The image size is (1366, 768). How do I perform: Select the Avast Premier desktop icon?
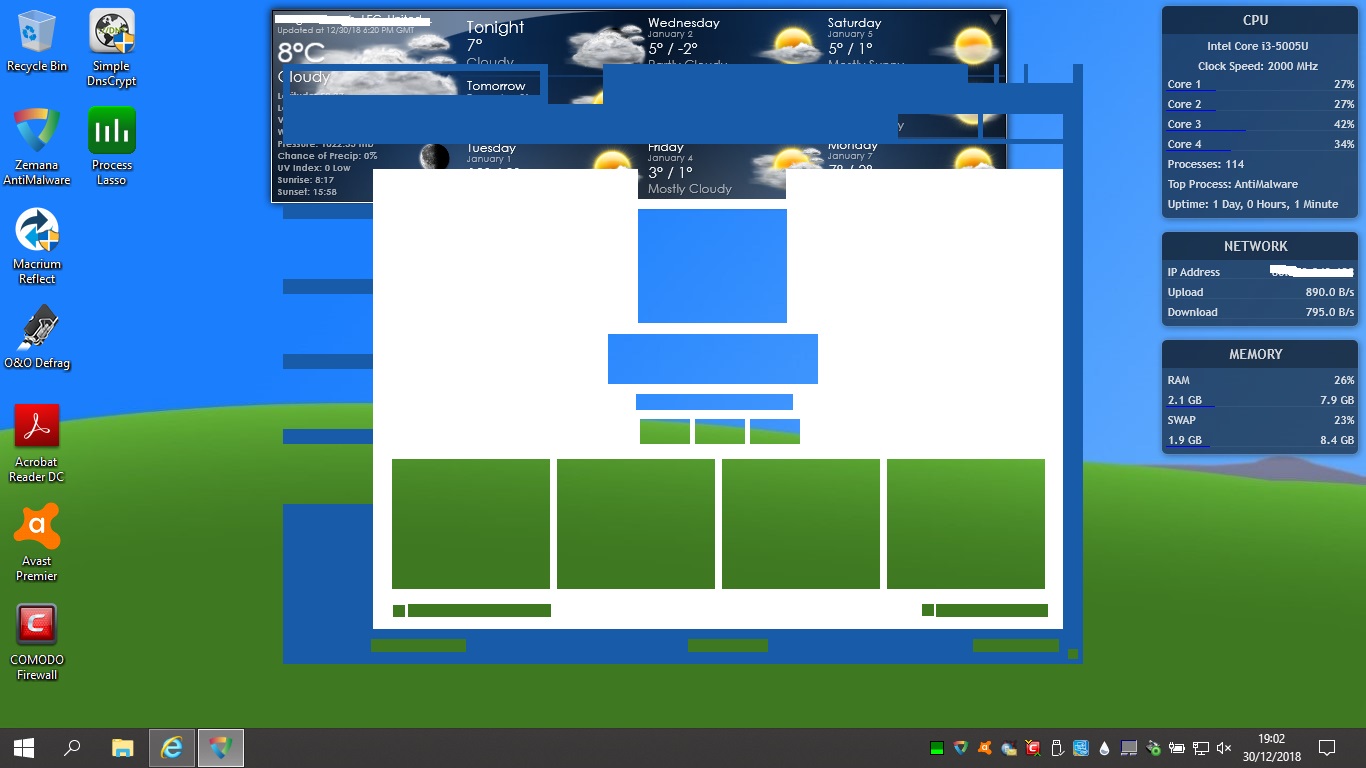point(37,543)
